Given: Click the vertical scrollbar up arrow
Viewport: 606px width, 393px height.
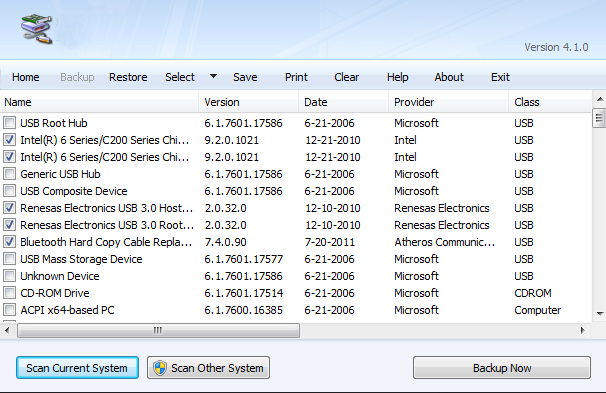Looking at the screenshot, I should 599,100.
